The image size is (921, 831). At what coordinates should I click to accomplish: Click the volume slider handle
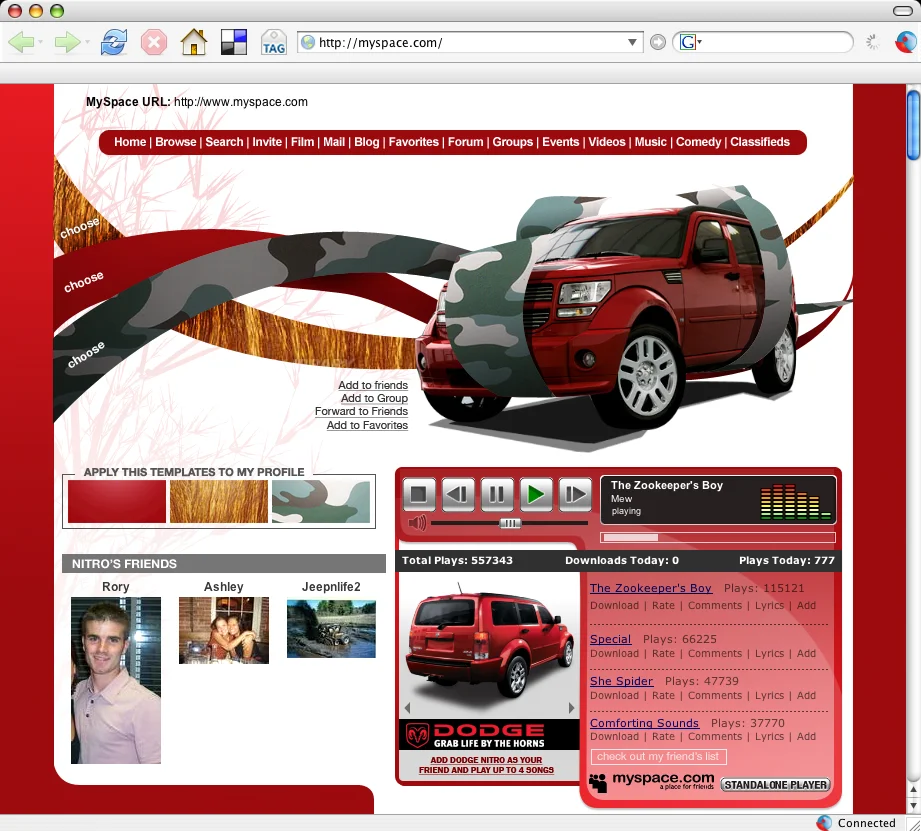click(510, 523)
